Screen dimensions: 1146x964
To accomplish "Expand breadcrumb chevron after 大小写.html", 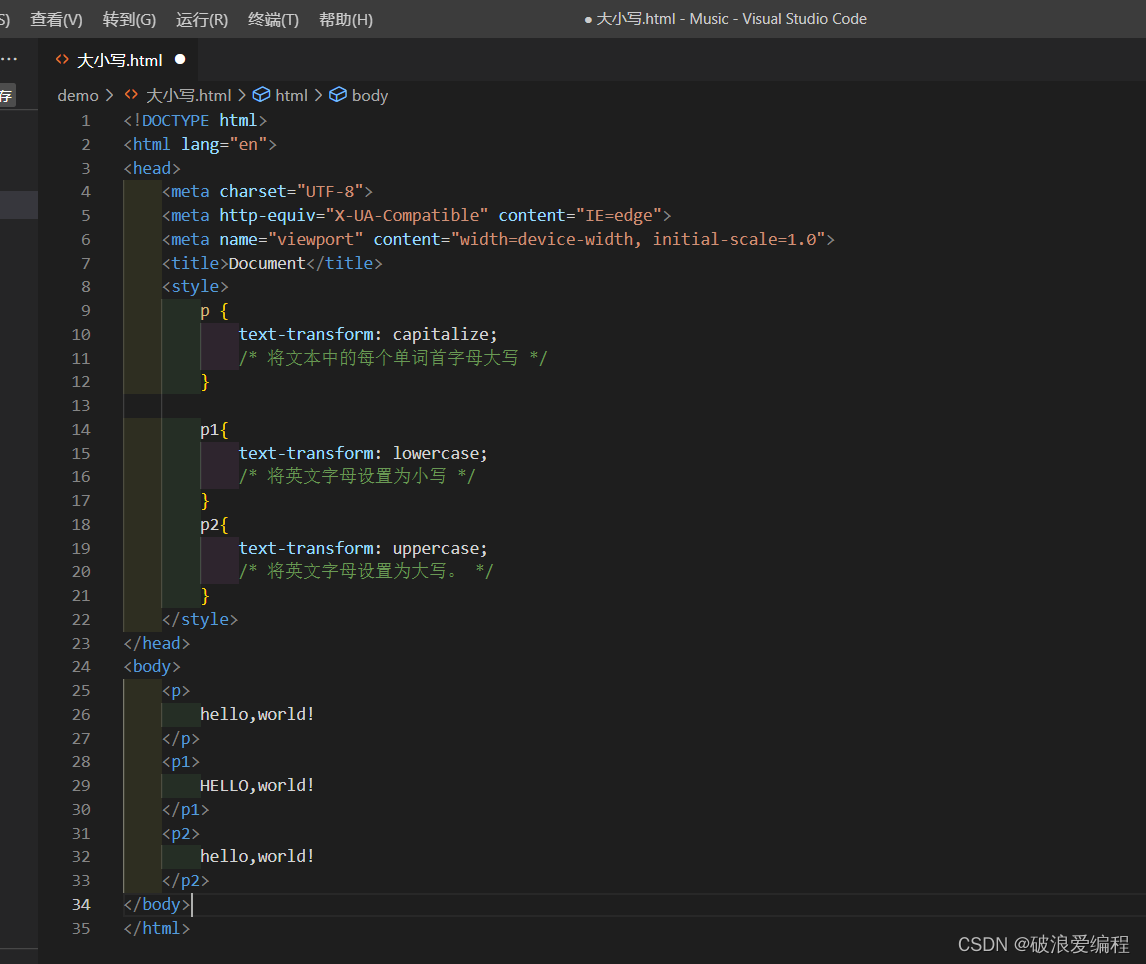I will pyautogui.click(x=242, y=96).
